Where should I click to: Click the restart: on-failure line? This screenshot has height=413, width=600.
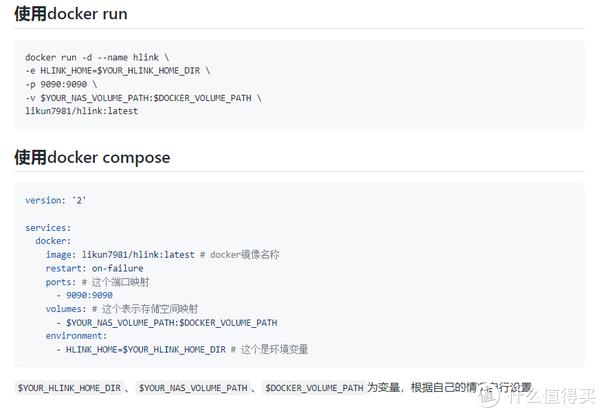point(95,268)
